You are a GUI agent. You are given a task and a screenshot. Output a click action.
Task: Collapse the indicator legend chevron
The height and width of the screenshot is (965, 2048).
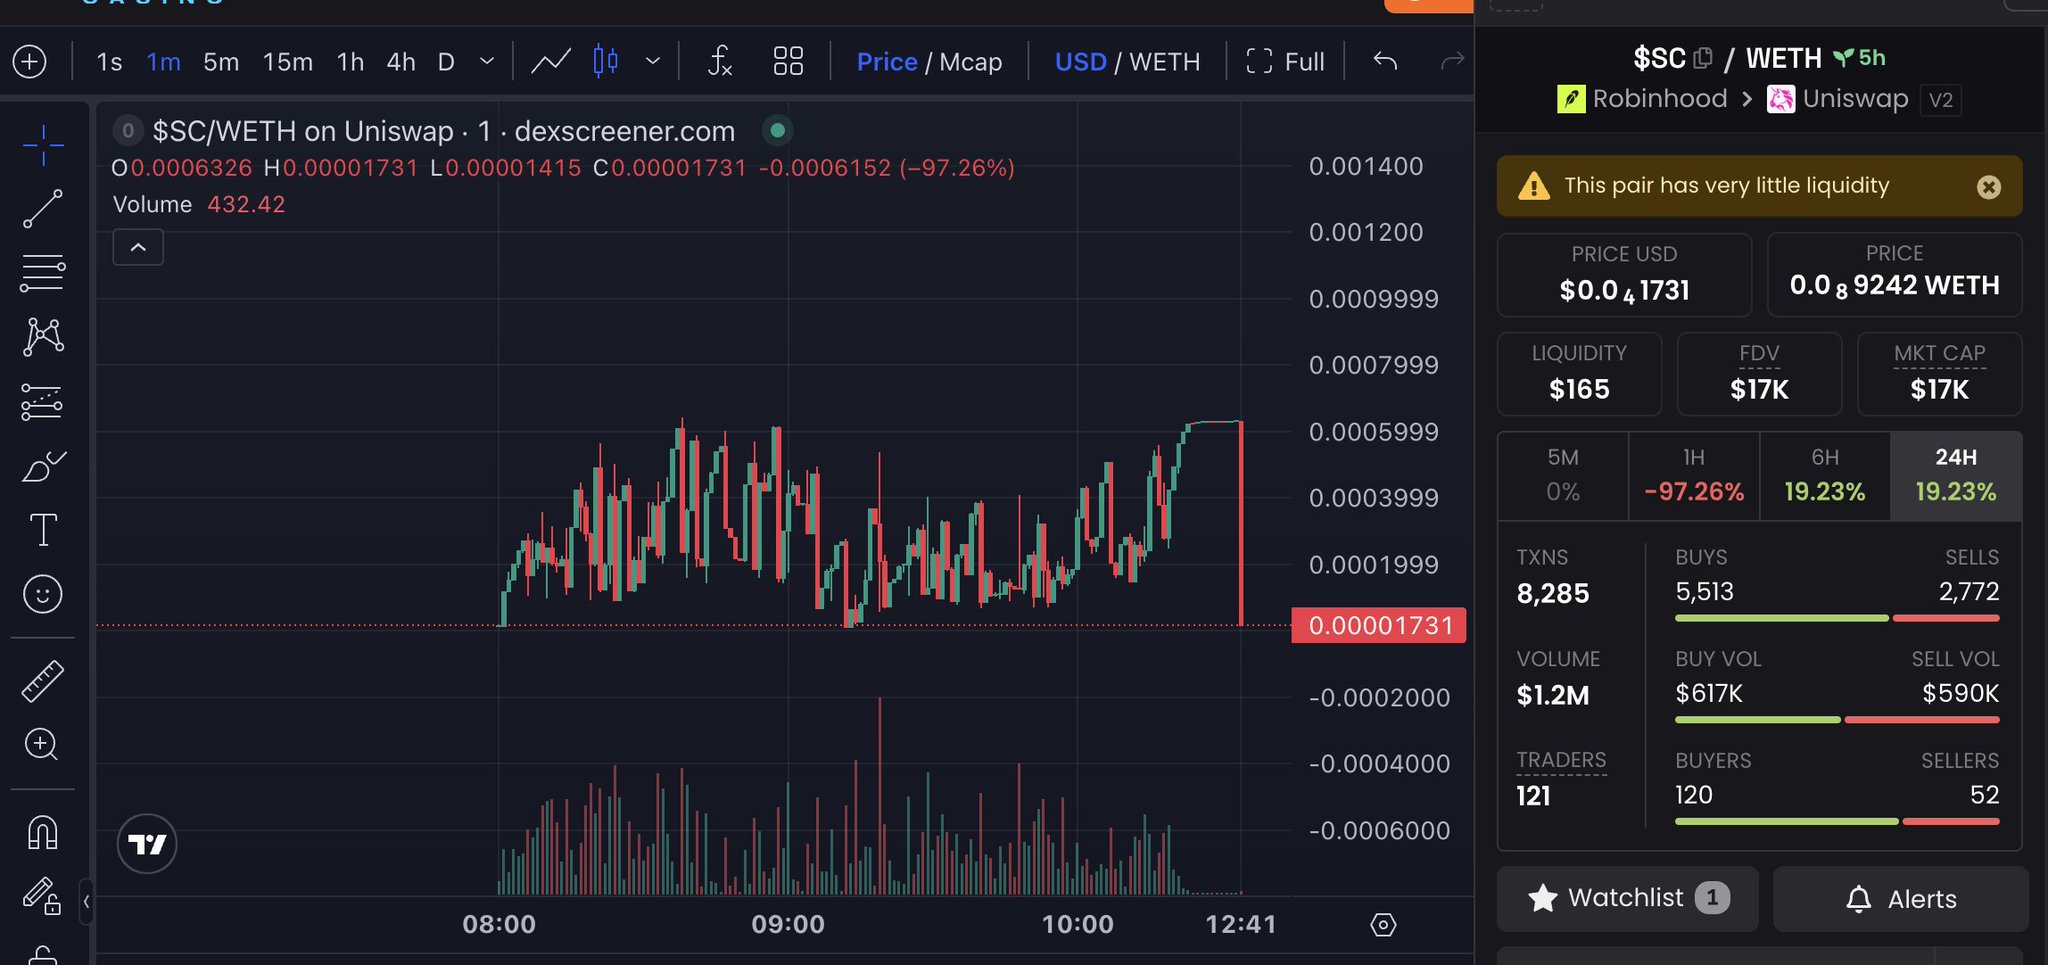(x=138, y=247)
